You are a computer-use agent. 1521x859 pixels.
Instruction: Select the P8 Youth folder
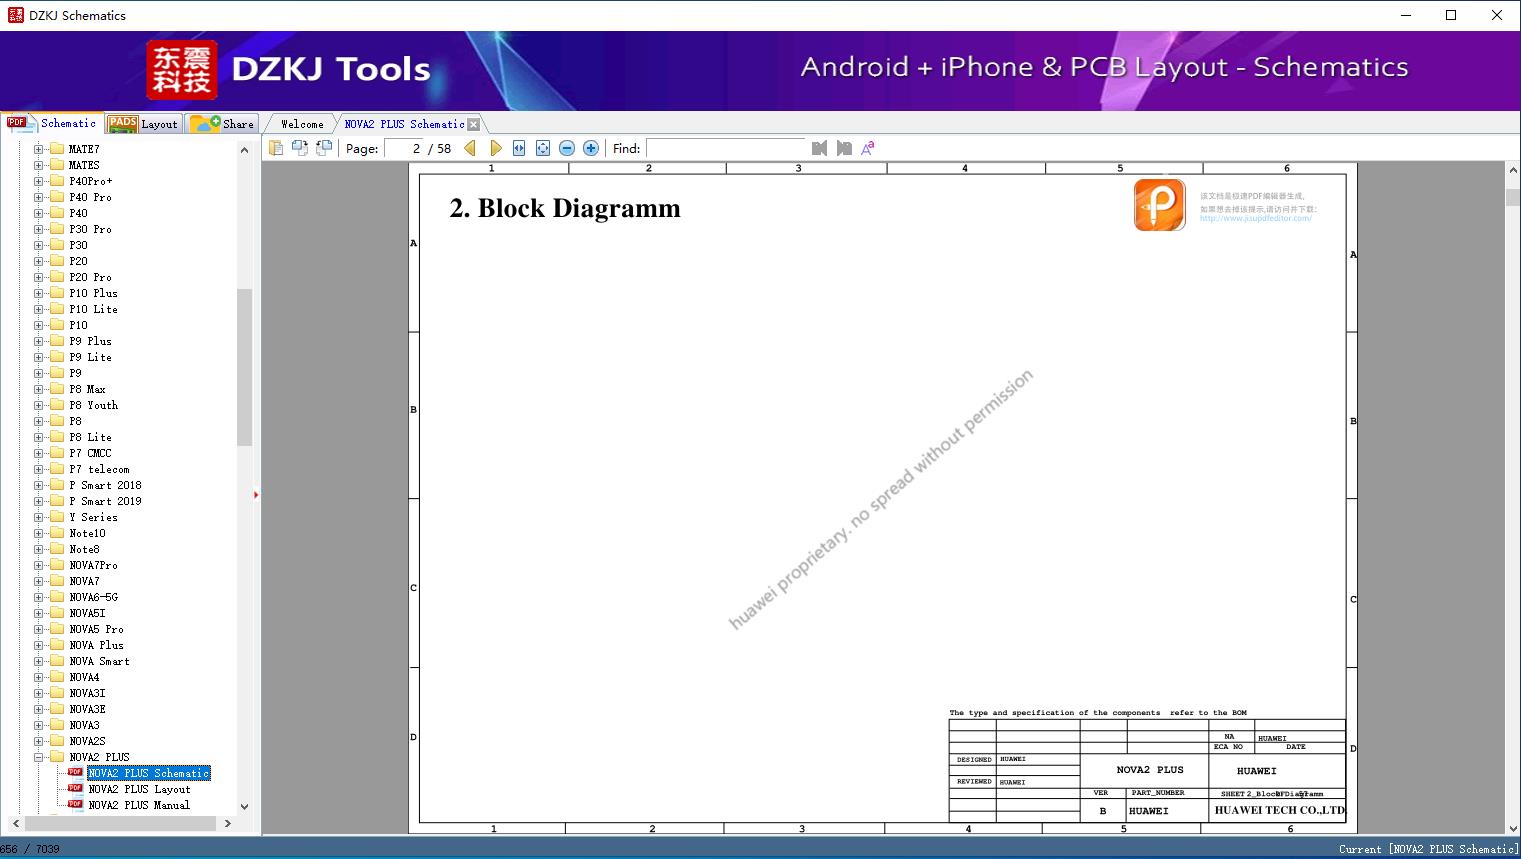[x=93, y=405]
